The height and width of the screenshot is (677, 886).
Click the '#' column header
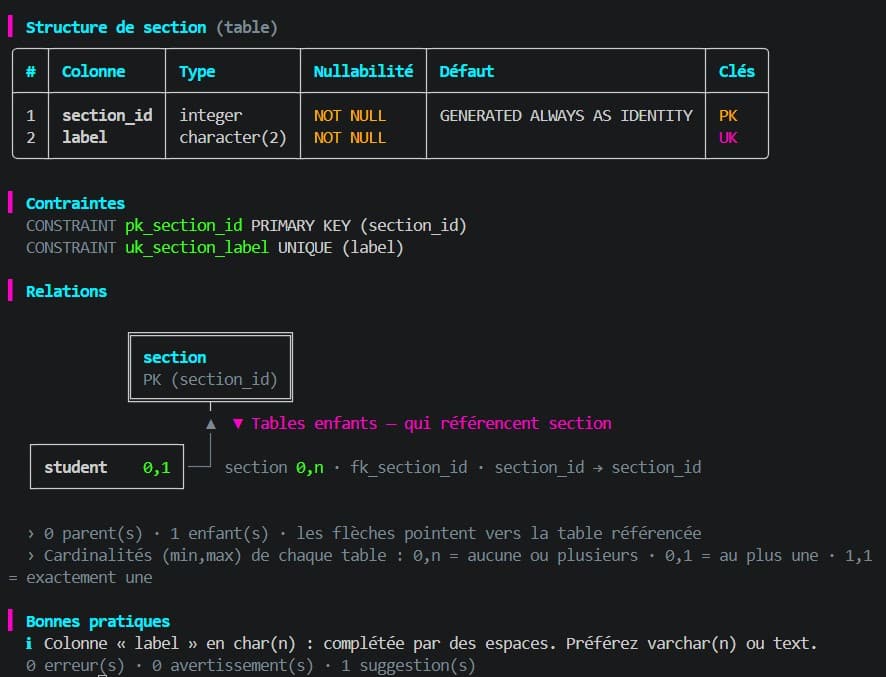(31, 71)
